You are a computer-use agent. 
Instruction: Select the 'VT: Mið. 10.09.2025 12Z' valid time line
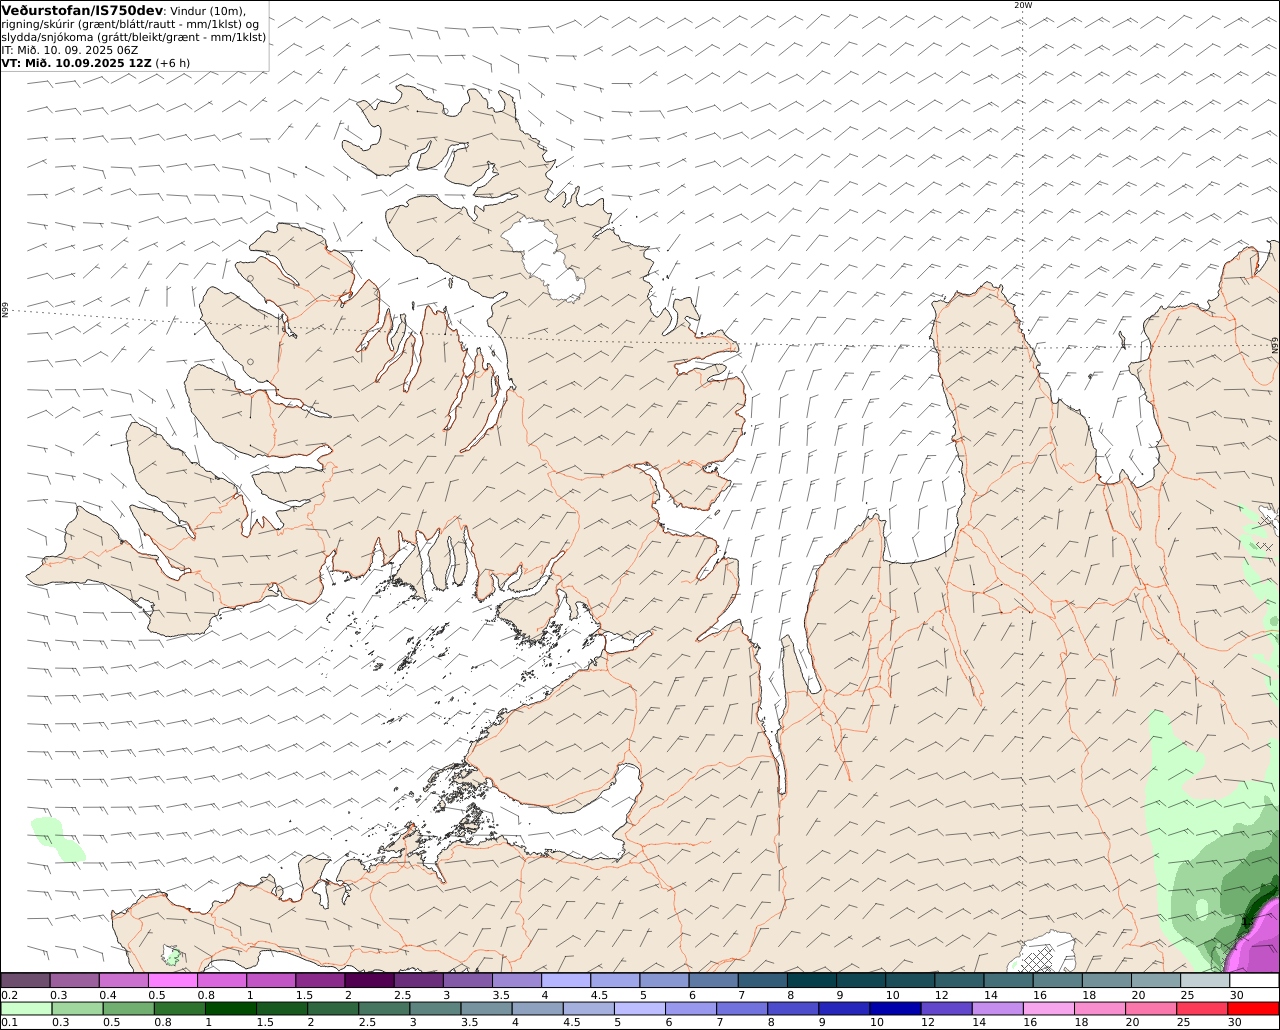click(x=76, y=63)
